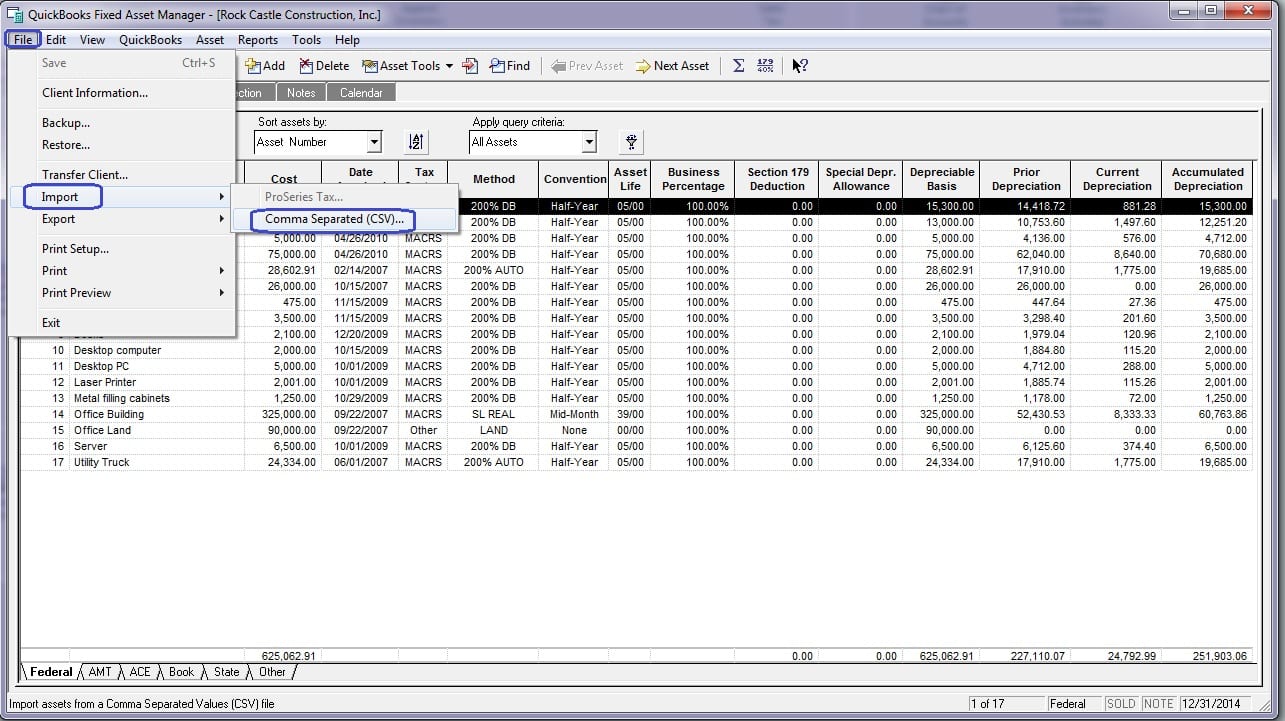This screenshot has width=1285, height=721.
Task: Click the Section 179 Deduction column header
Action: click(778, 179)
